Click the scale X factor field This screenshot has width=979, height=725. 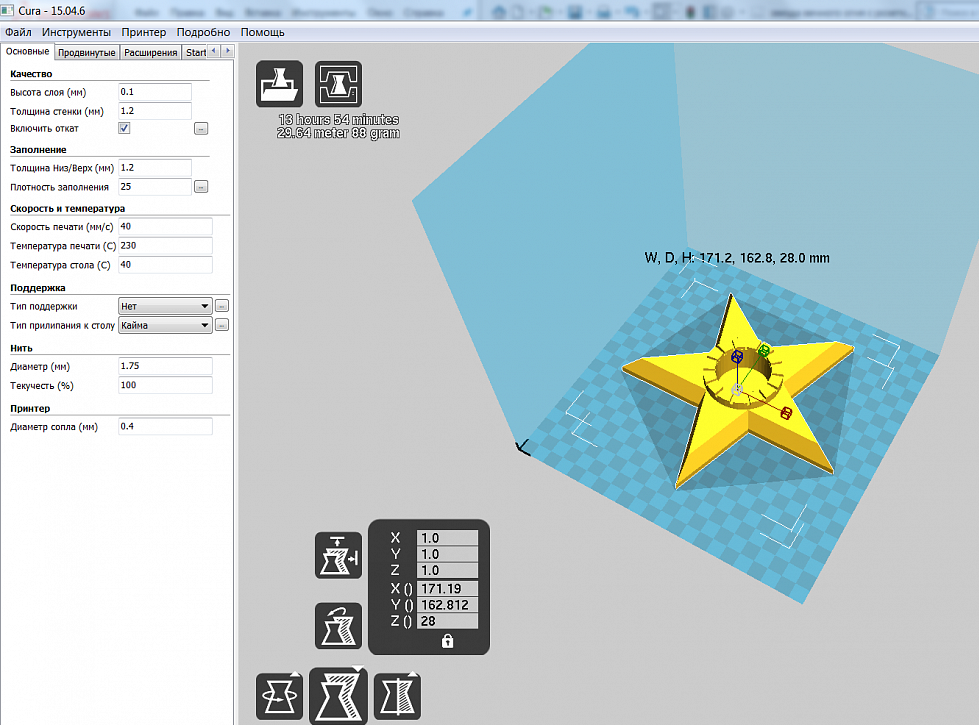click(448, 538)
